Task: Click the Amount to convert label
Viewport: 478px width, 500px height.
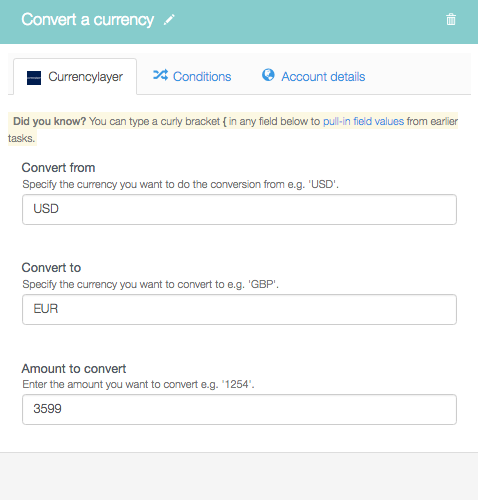Action: click(74, 369)
